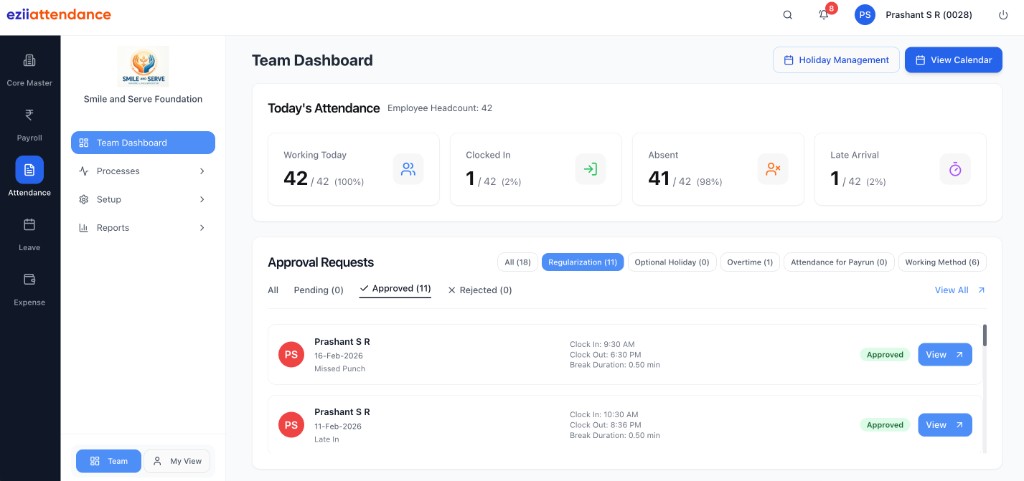The height and width of the screenshot is (481, 1024).
Task: Click Clock Out: 8:36 PM text
Action: (604, 425)
